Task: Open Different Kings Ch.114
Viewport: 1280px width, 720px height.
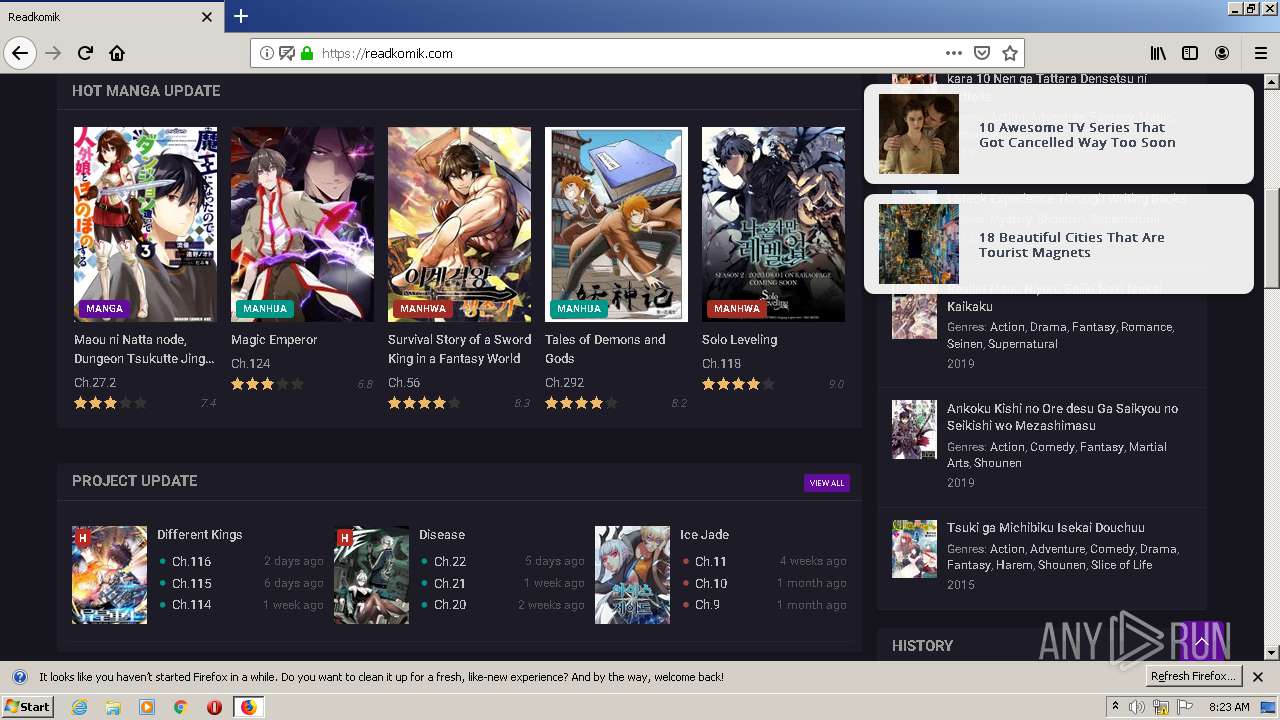Action: click(191, 605)
